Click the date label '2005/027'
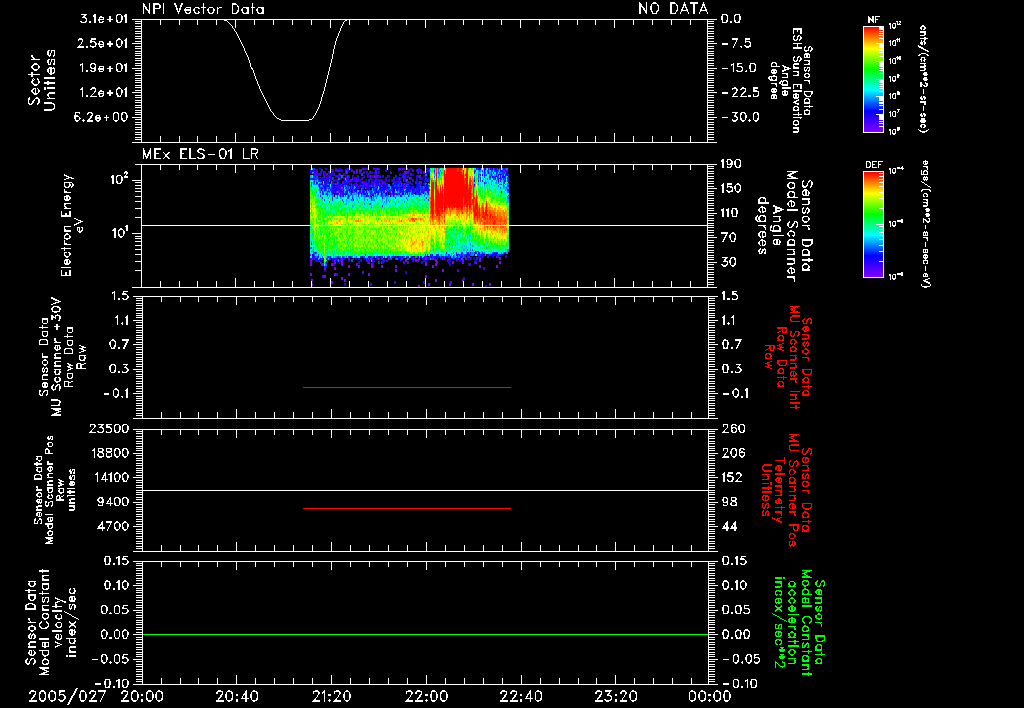Image resolution: width=1024 pixels, height=708 pixels. (x=67, y=697)
